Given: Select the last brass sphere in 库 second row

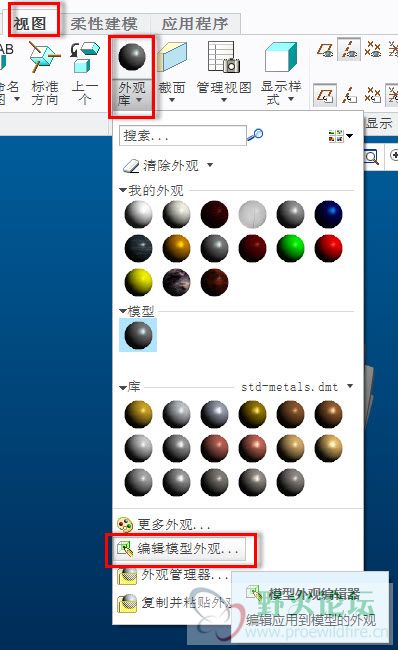Looking at the screenshot, I should point(328,448).
